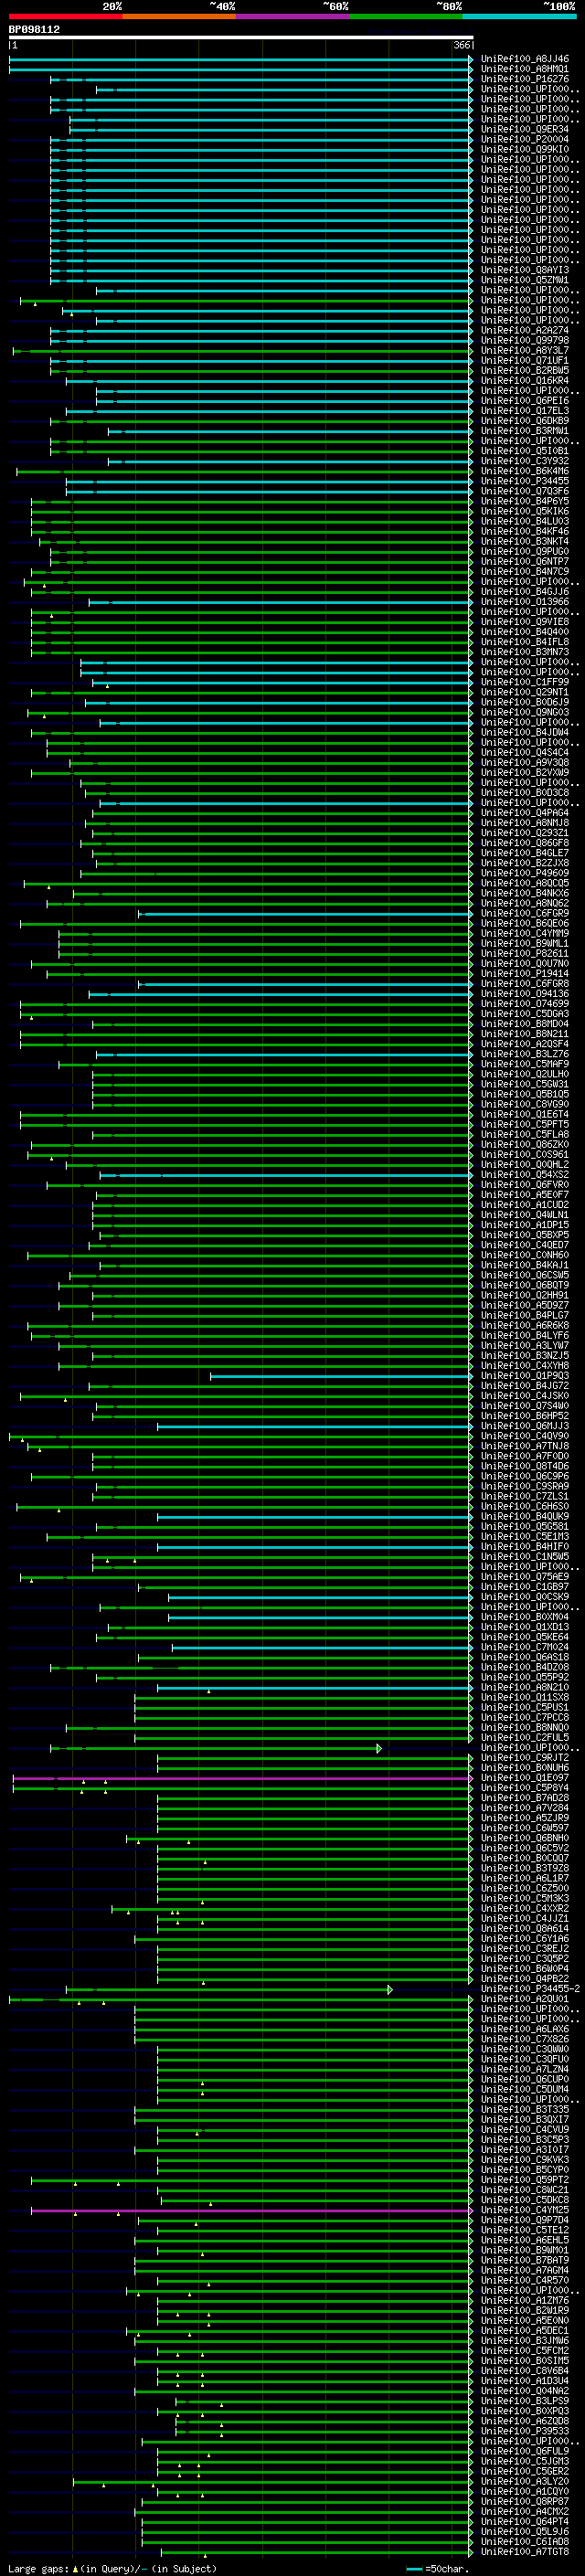Select the UniRef100_Q16KR4 label
Viewport: 585px width, 2576px height.
pos(524,380)
